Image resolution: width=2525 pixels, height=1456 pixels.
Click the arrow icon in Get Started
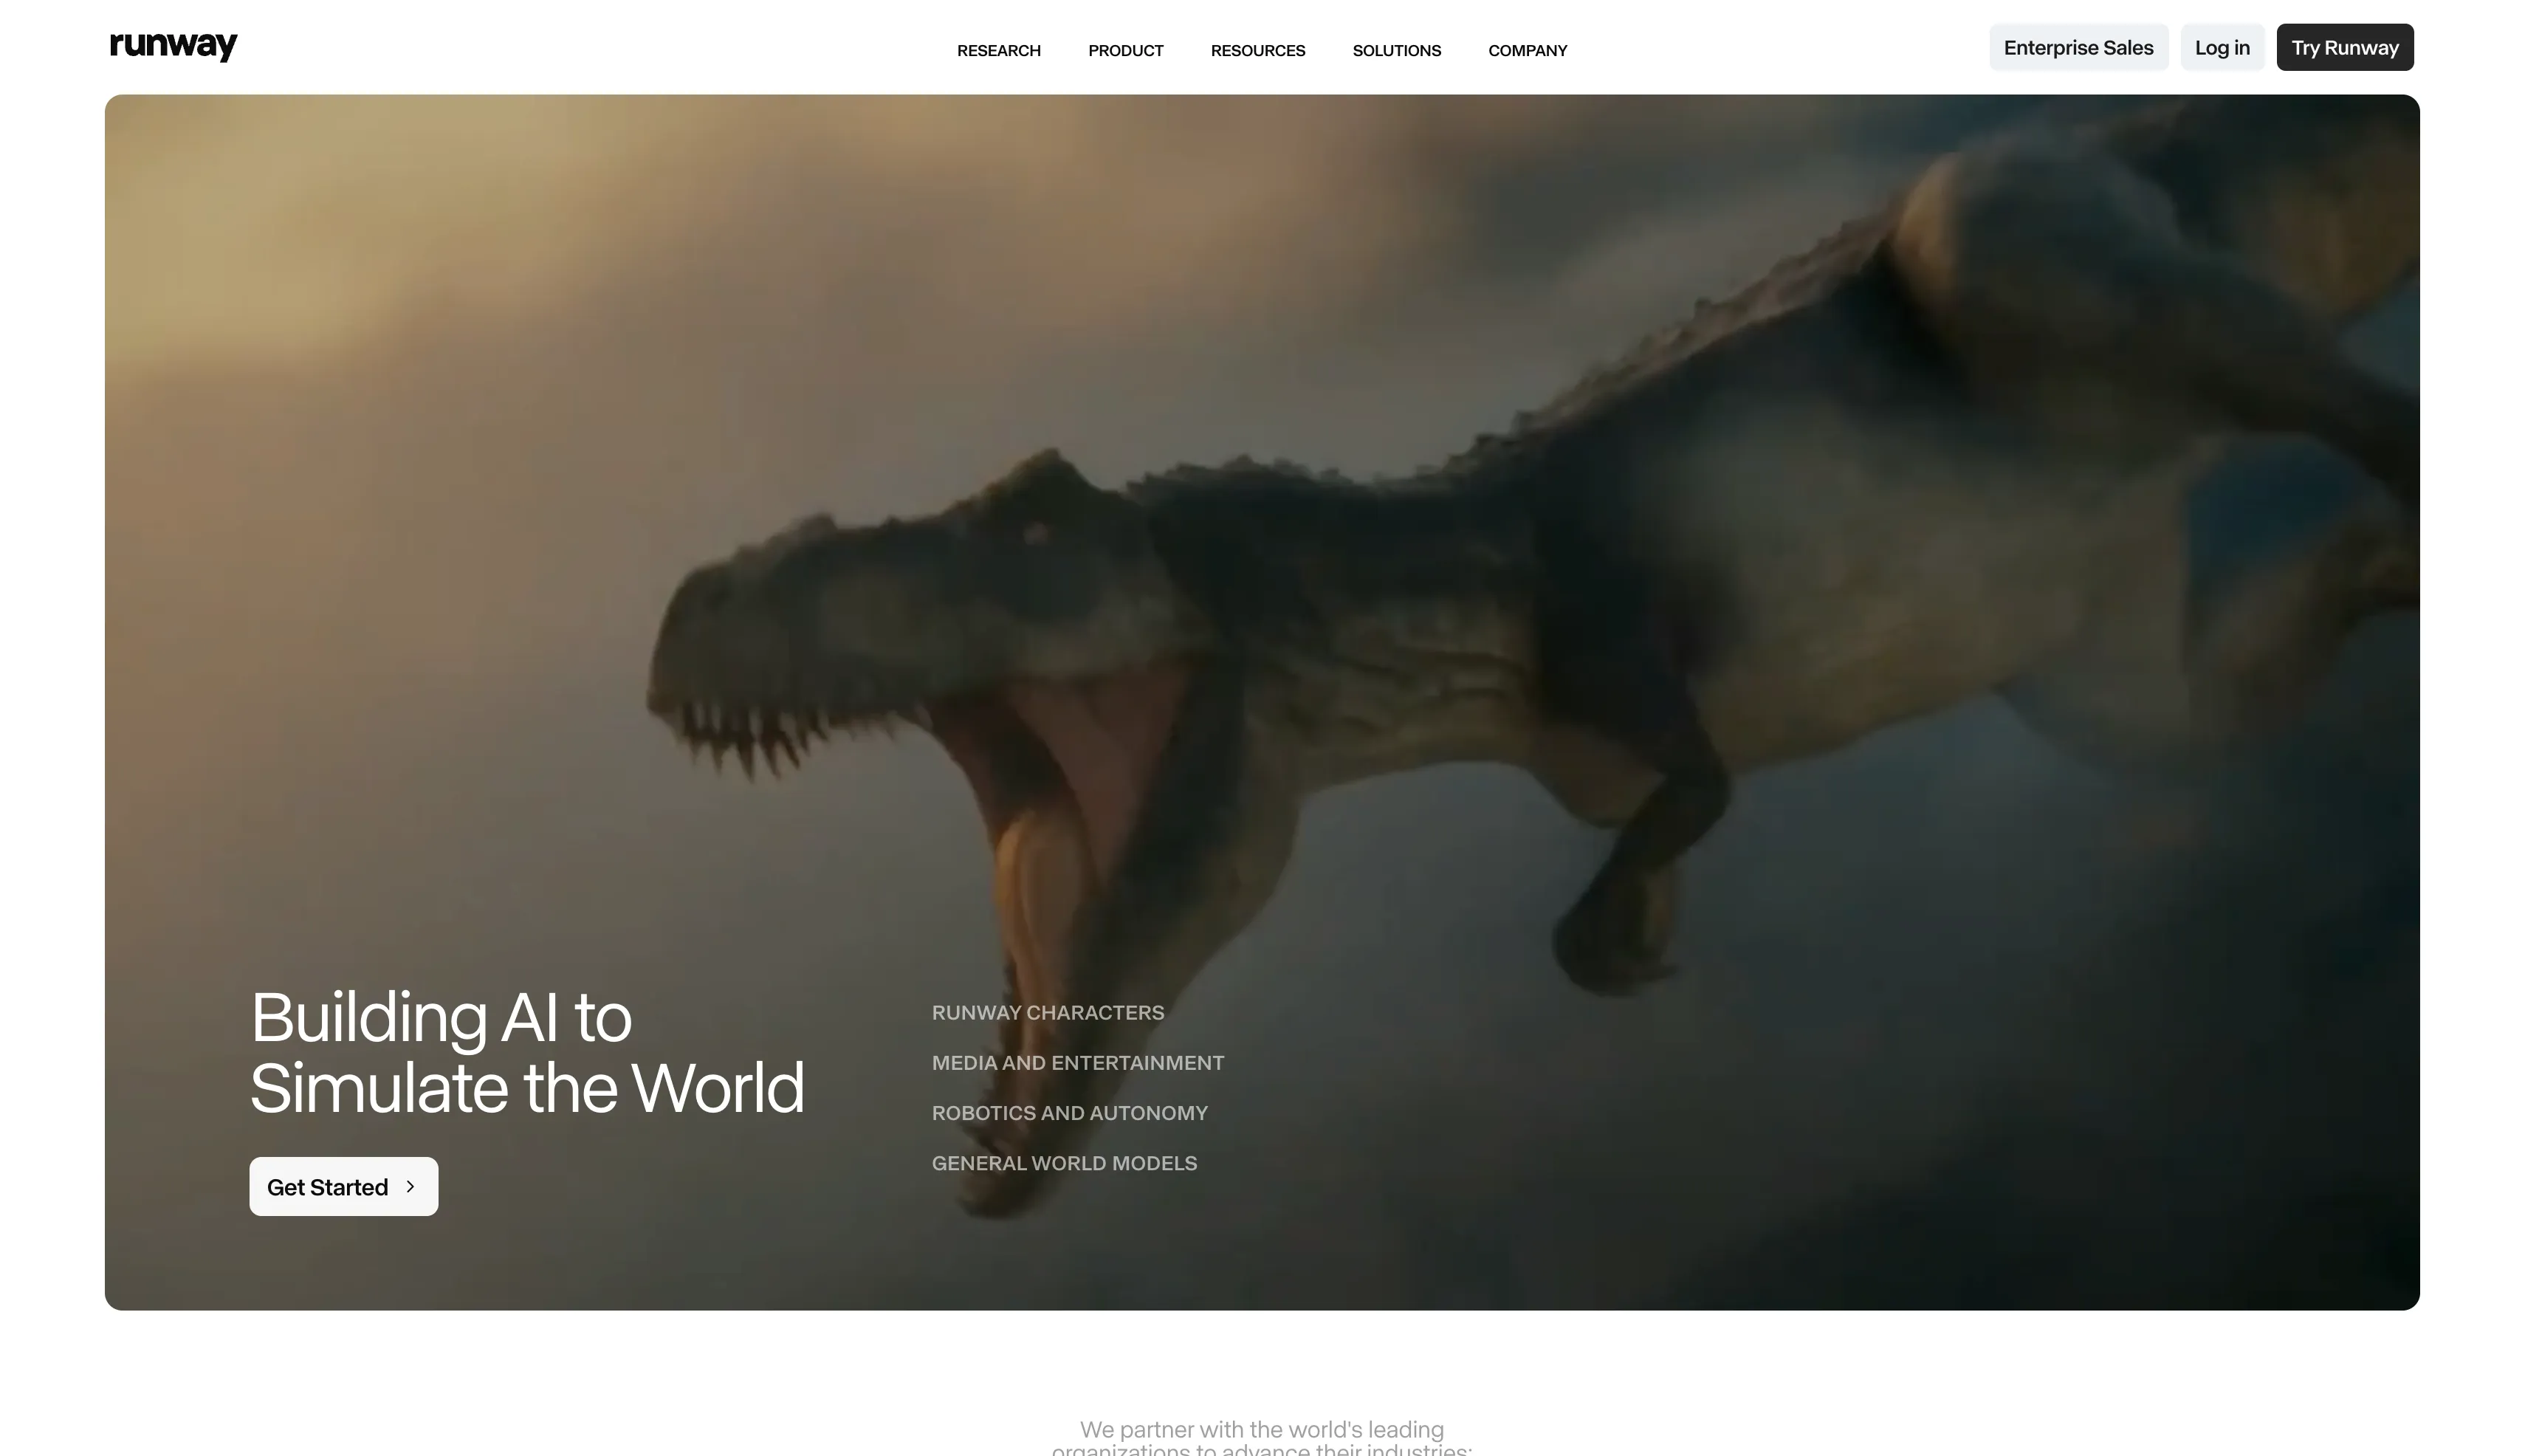pos(410,1186)
